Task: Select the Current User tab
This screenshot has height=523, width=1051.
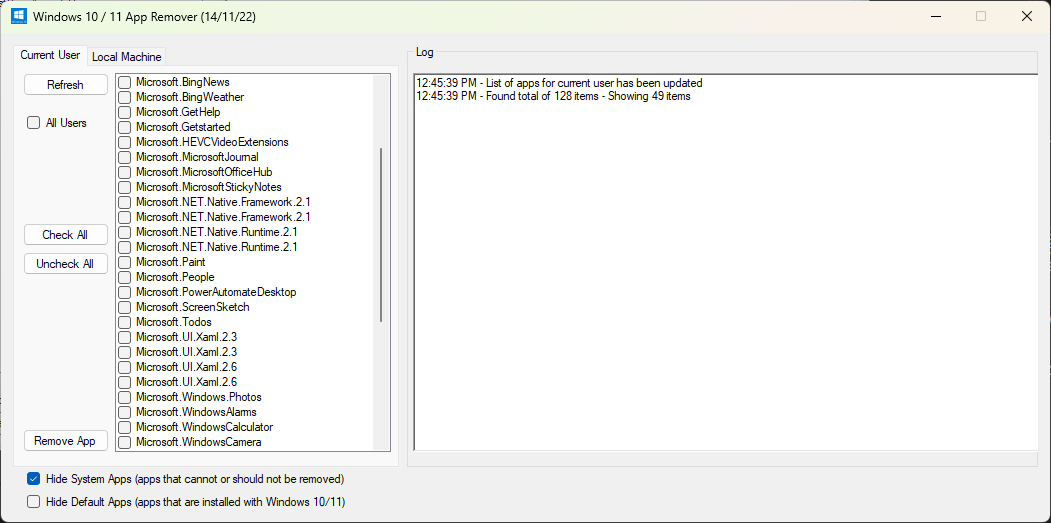Action: click(50, 56)
